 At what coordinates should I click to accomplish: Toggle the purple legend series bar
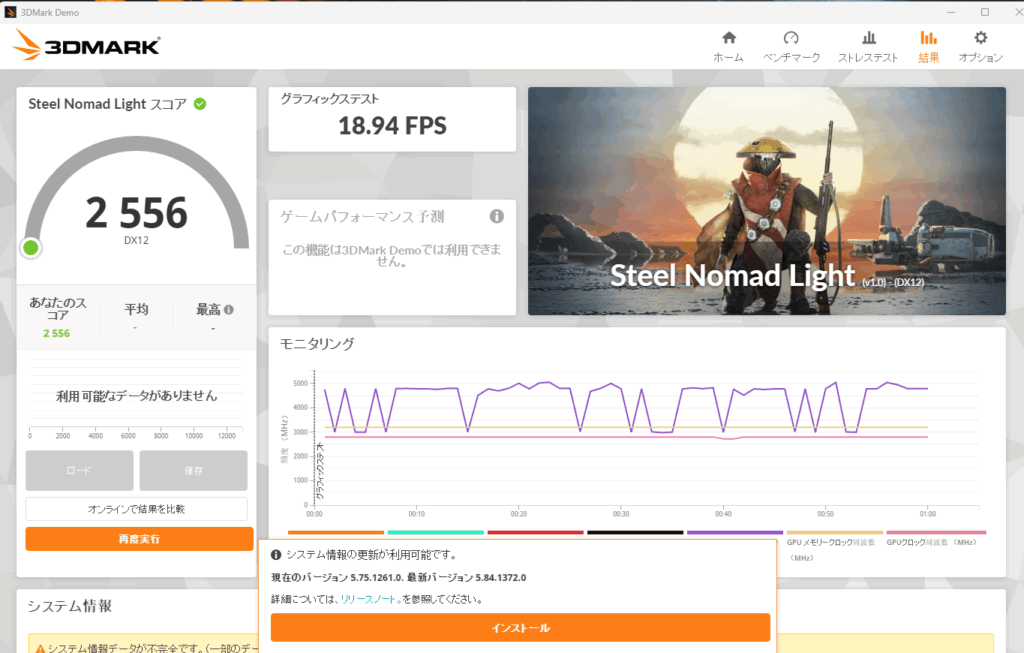(735, 532)
